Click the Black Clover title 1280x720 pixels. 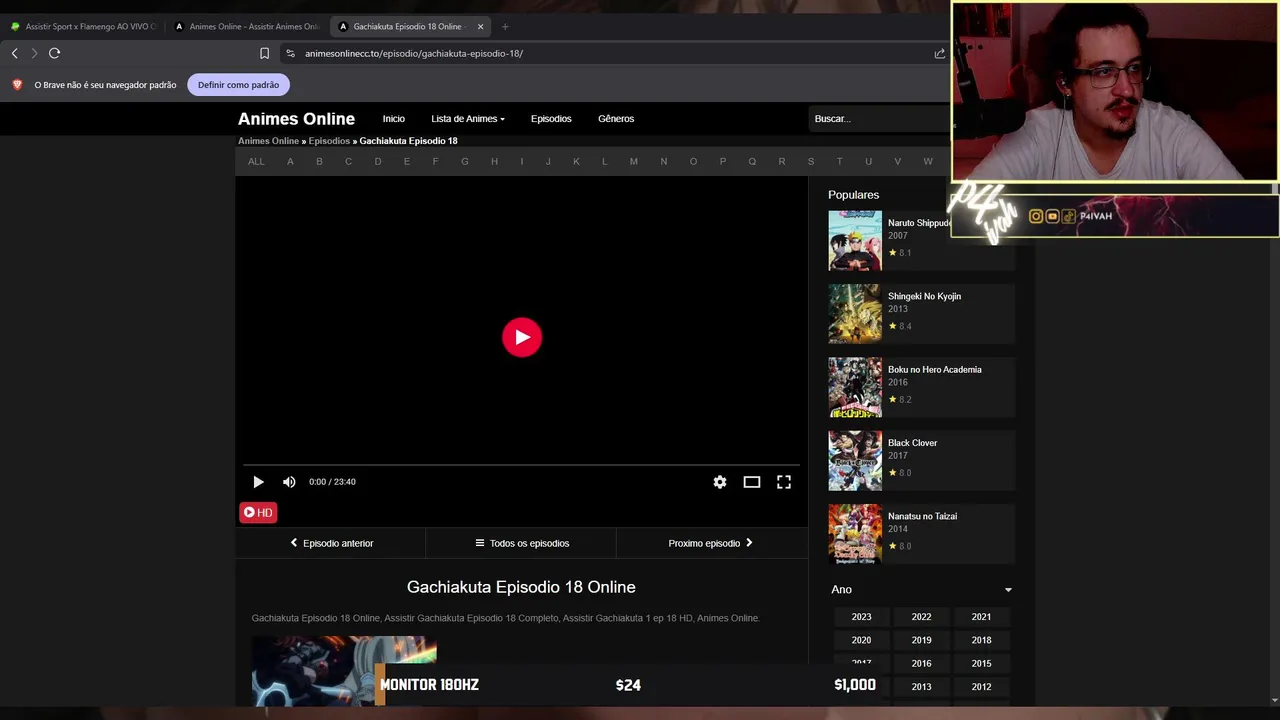[912, 443]
